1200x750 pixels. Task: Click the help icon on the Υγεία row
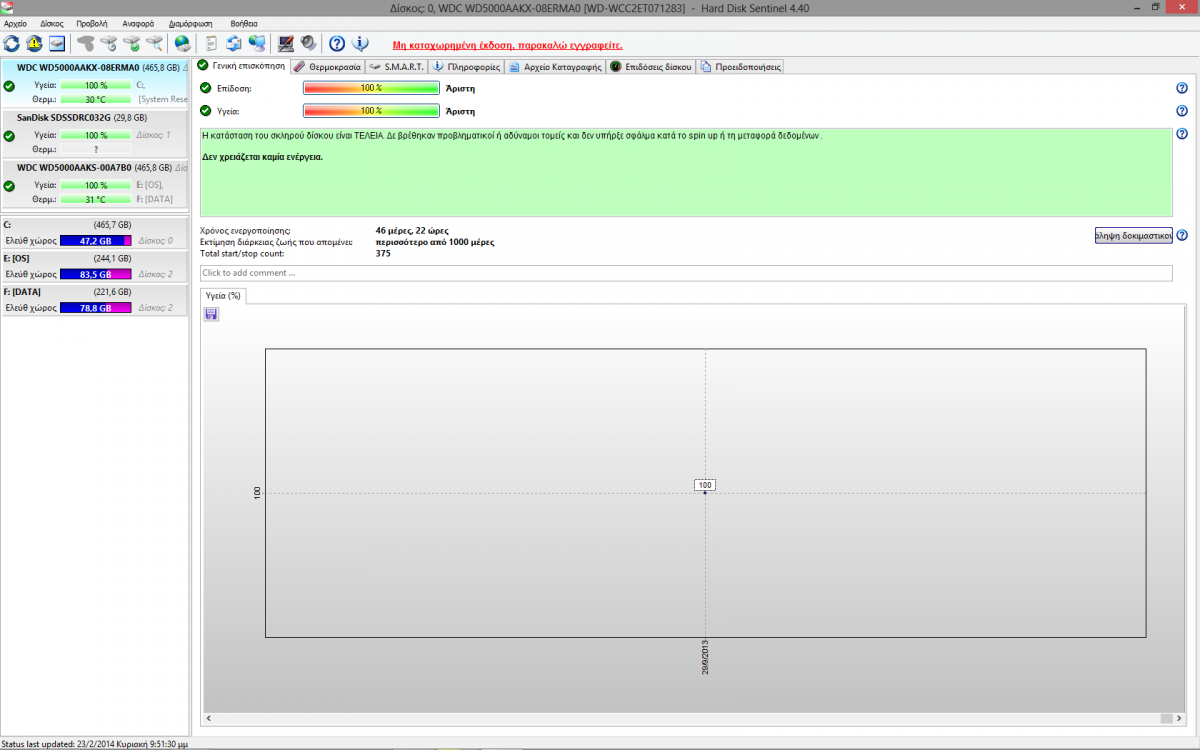point(1182,111)
